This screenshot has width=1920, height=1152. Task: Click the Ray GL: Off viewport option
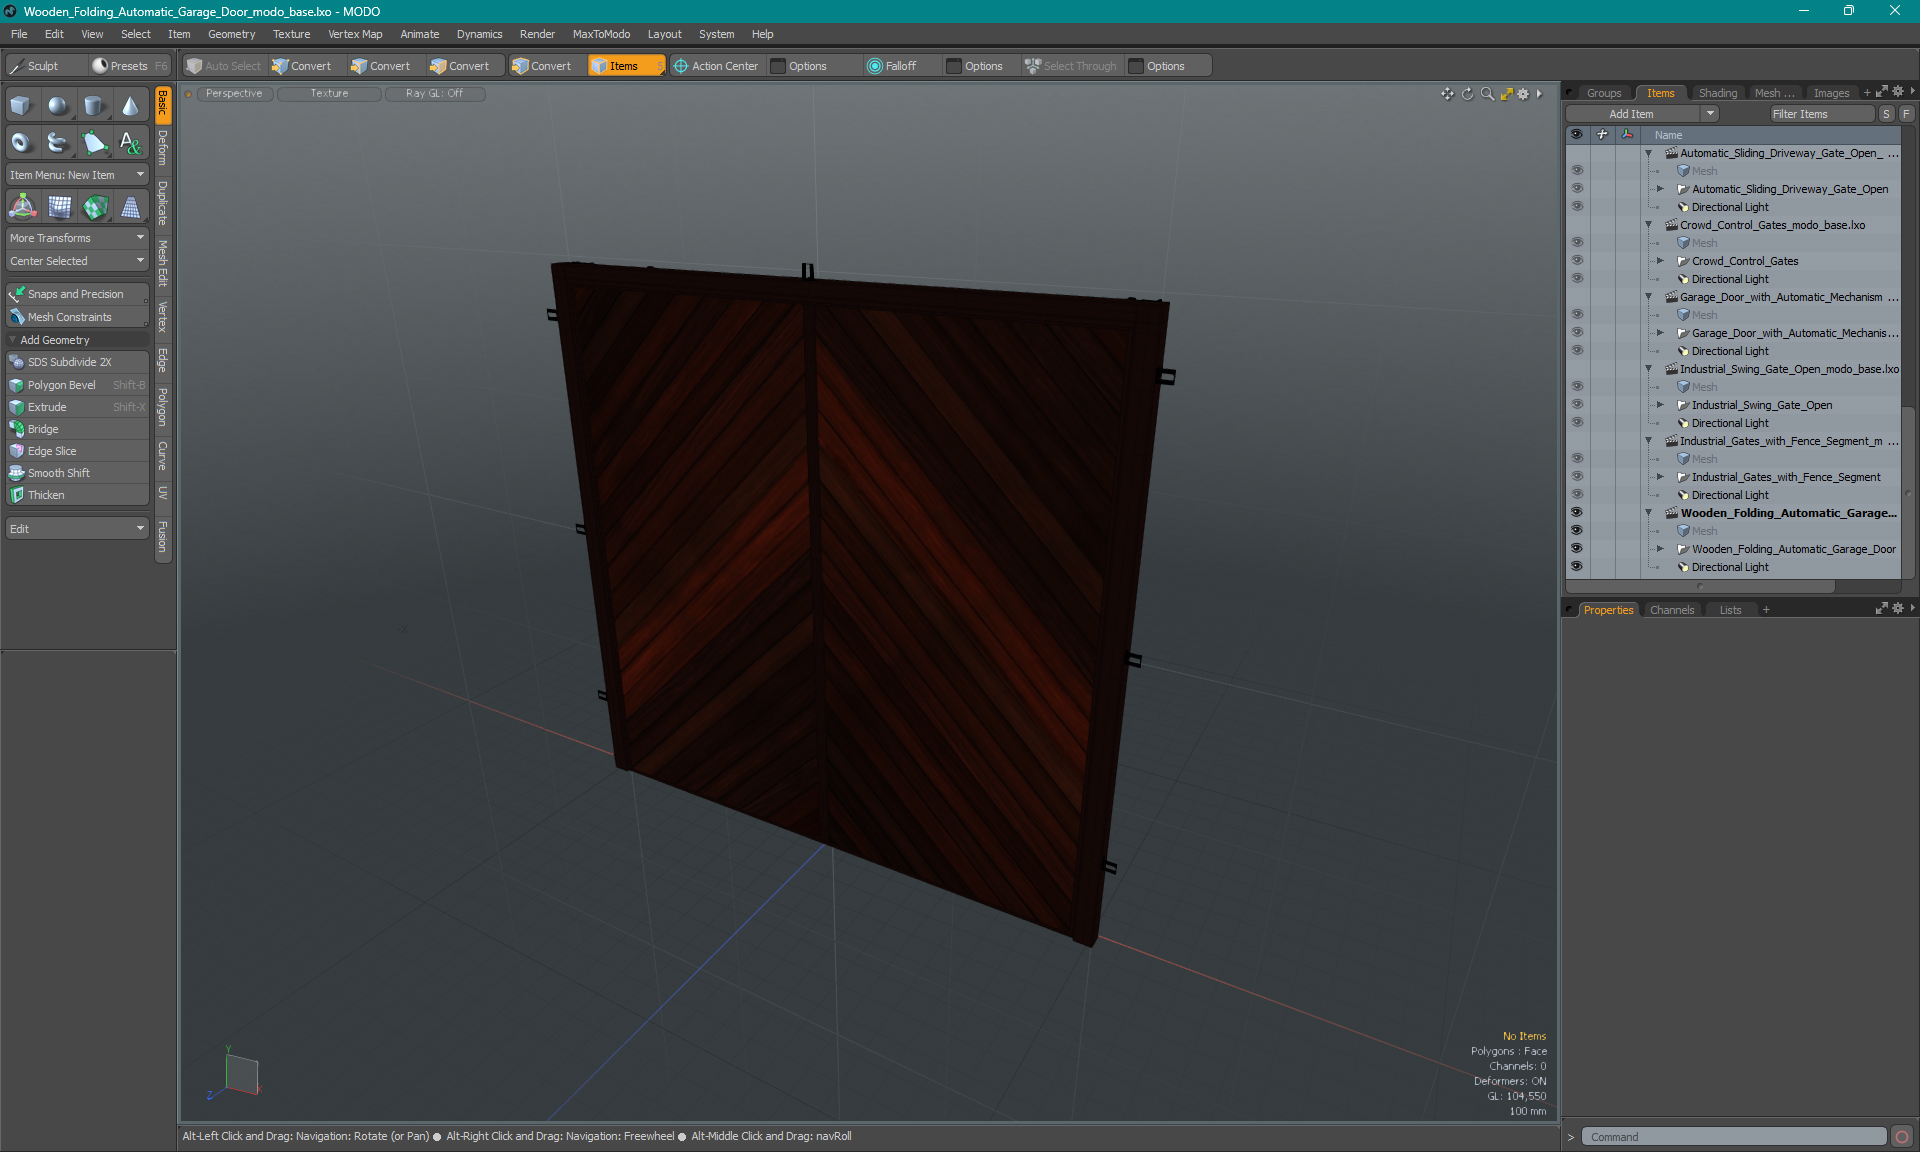click(434, 93)
